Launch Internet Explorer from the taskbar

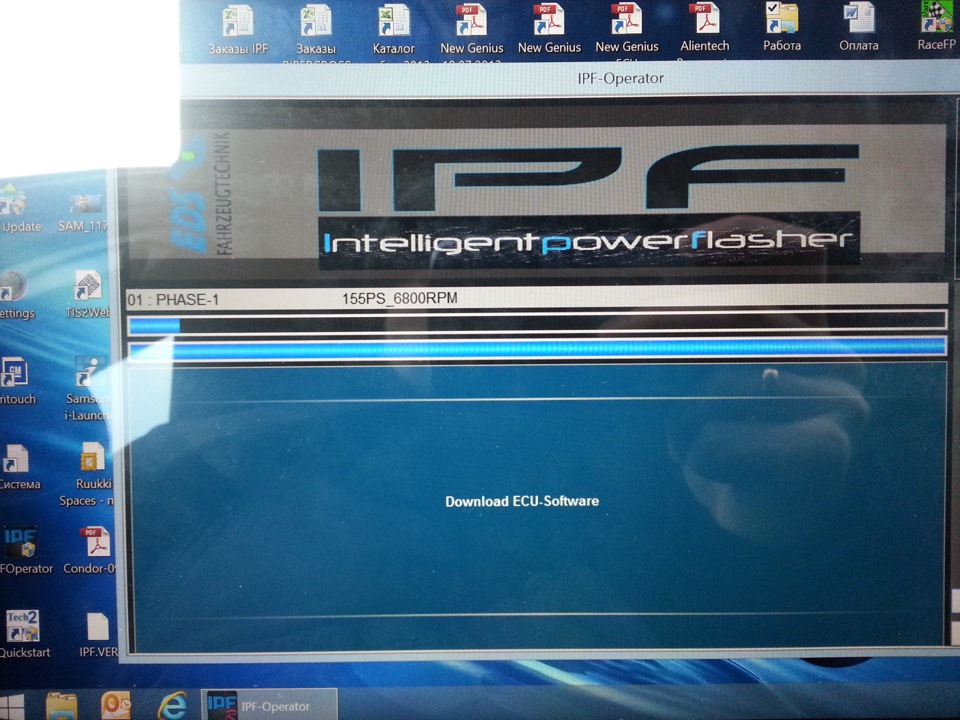[173, 706]
